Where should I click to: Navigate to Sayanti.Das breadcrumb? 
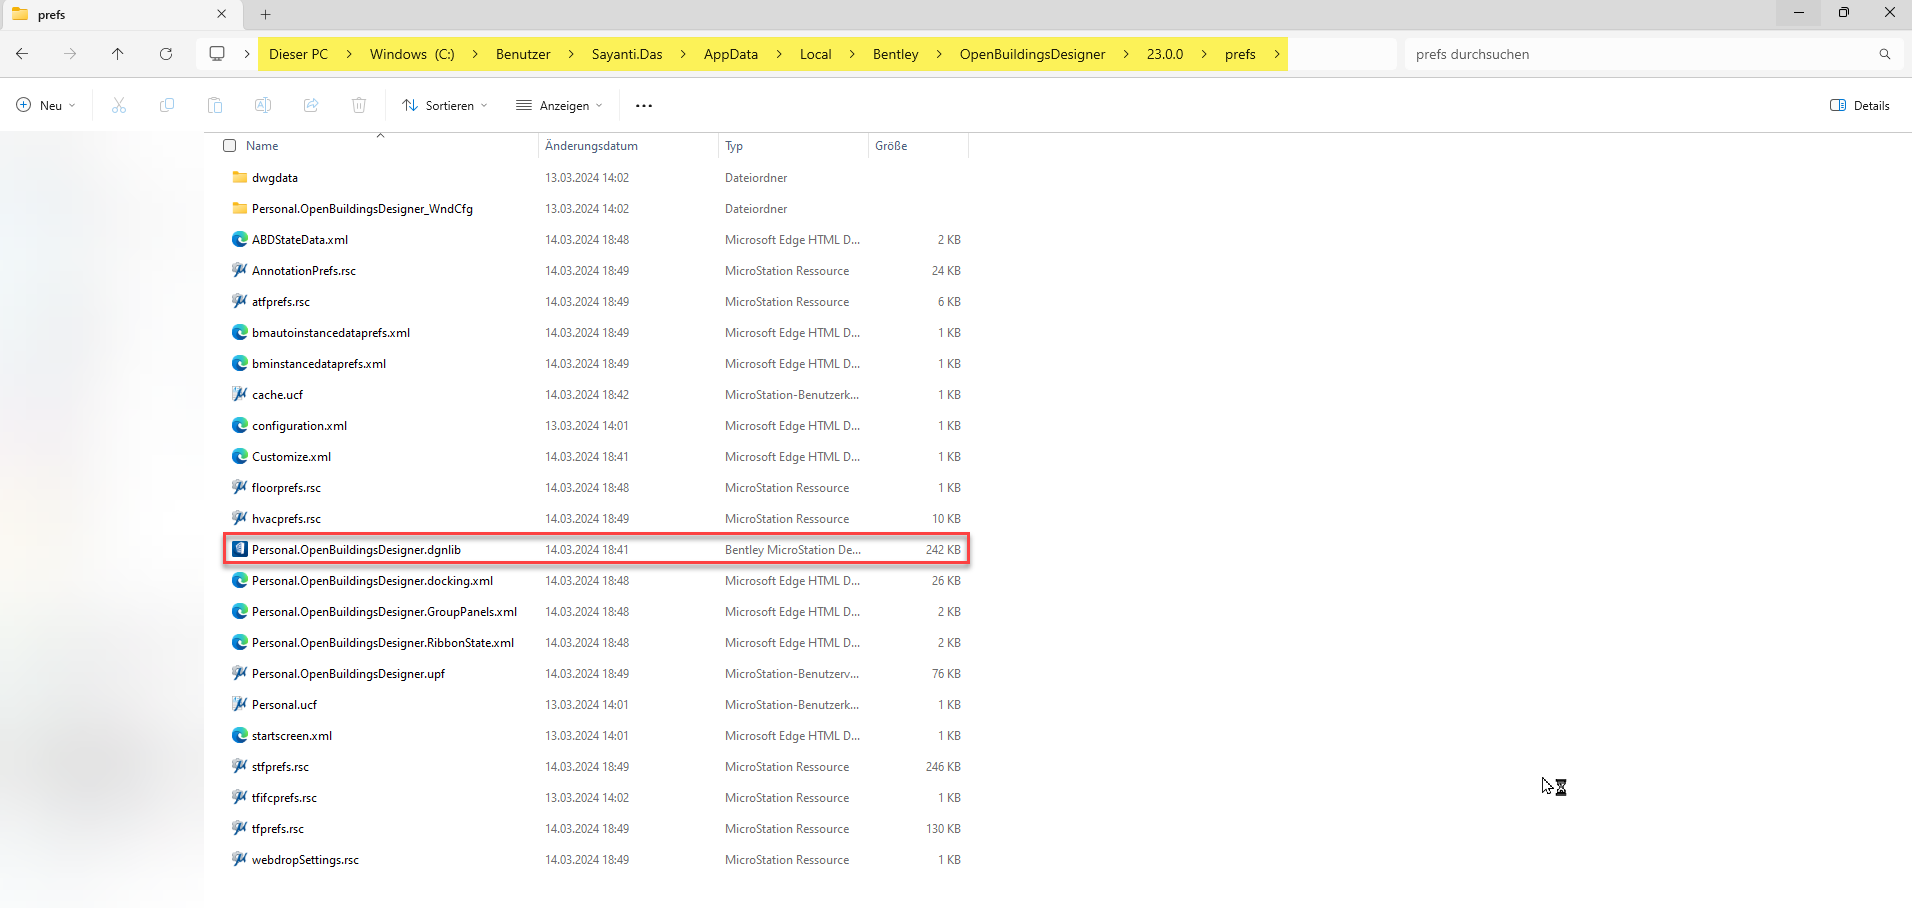click(x=627, y=54)
